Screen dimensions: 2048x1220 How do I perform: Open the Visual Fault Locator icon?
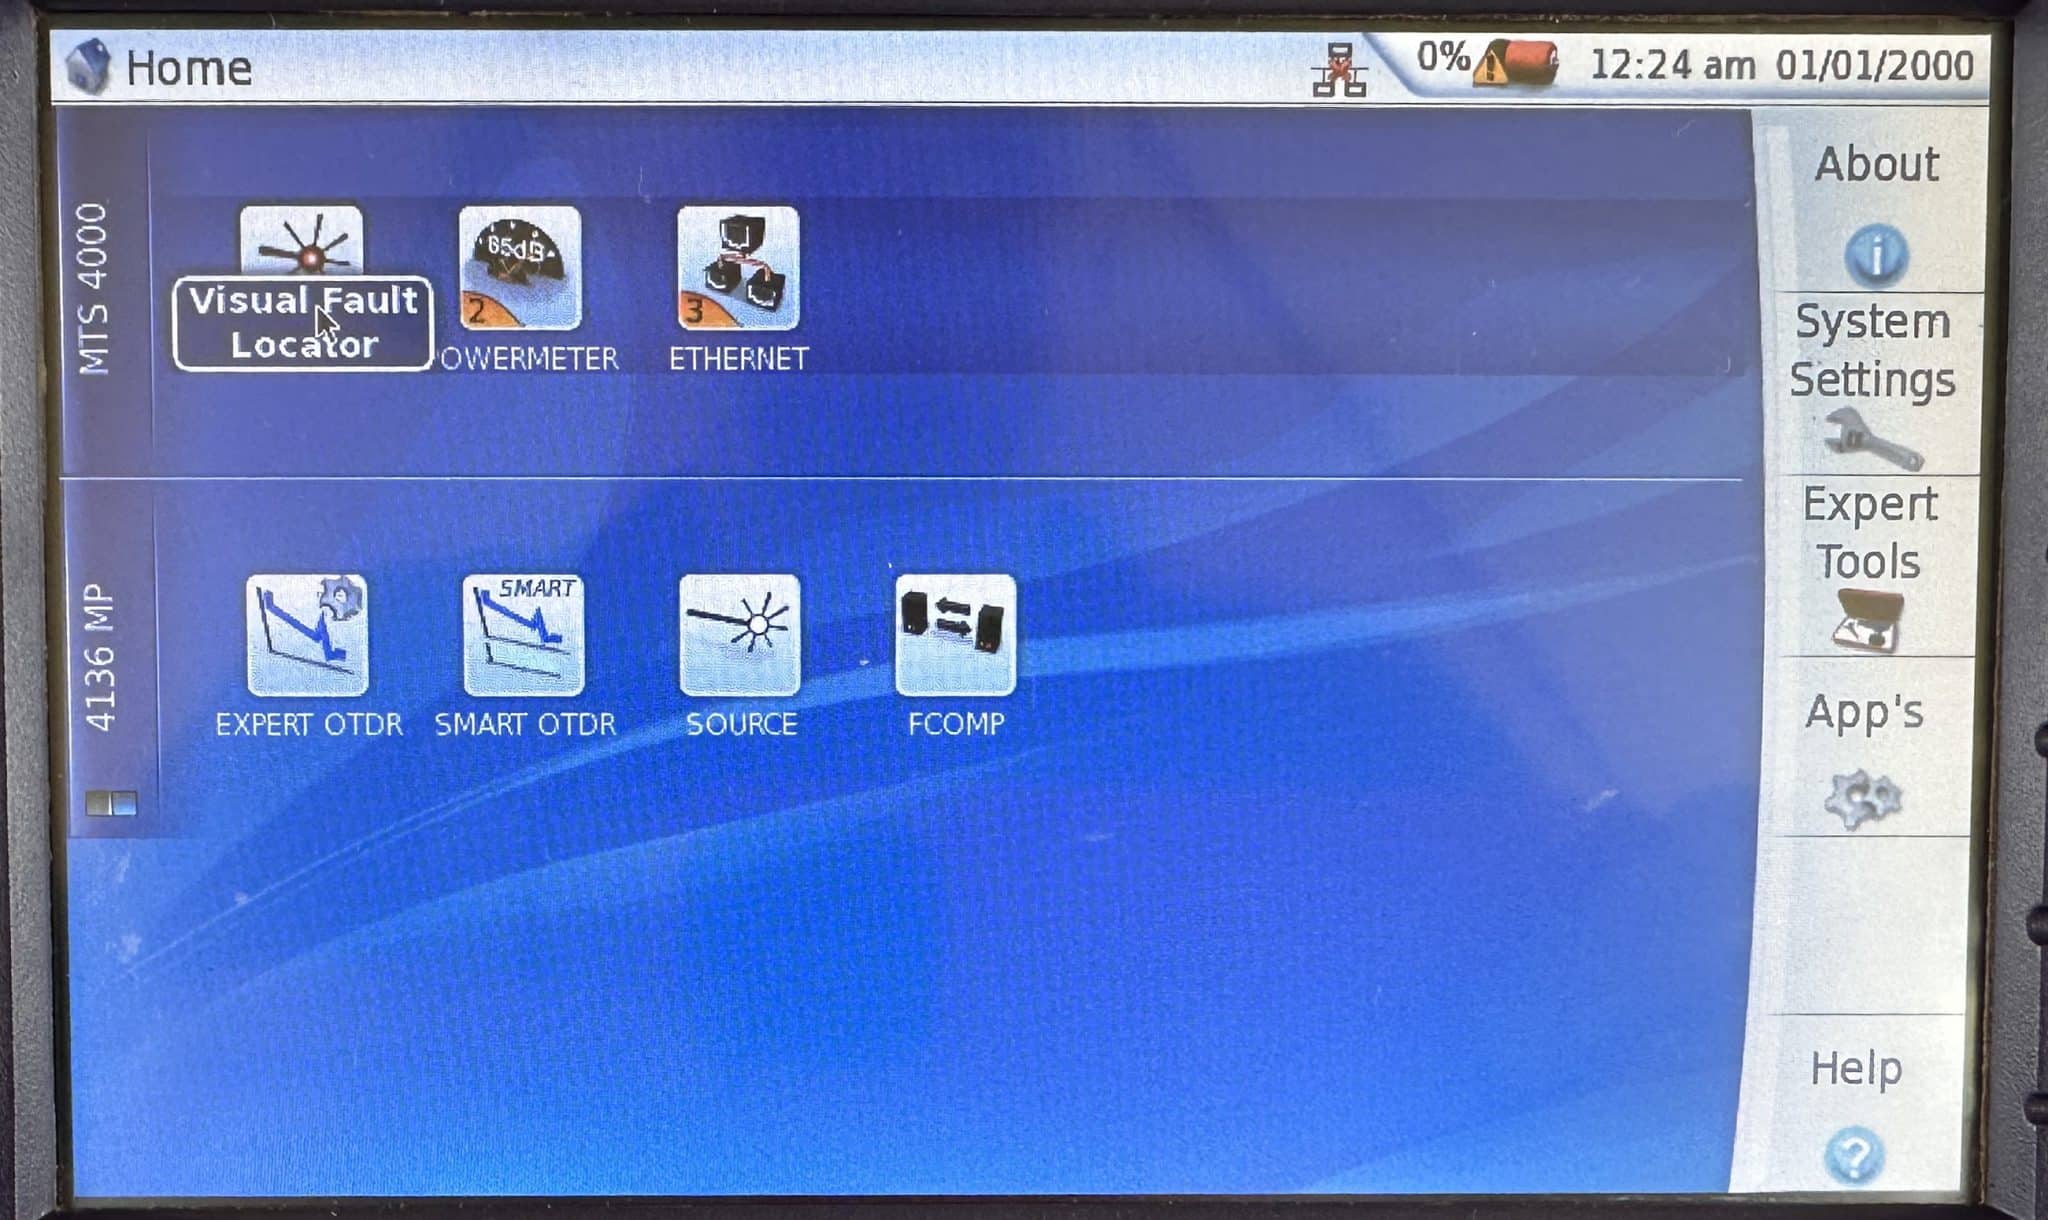click(x=301, y=240)
